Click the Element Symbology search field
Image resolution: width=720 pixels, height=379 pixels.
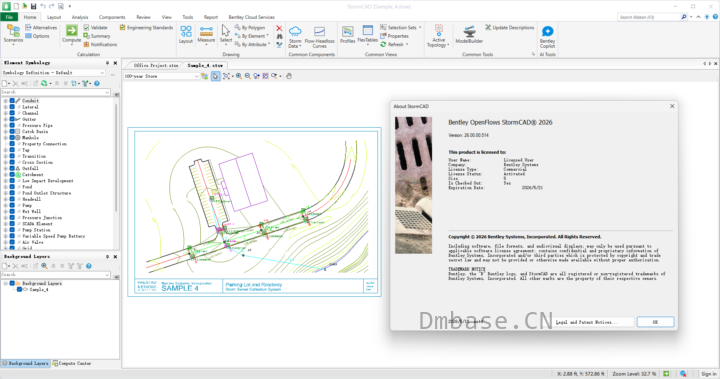pyautogui.click(x=55, y=92)
